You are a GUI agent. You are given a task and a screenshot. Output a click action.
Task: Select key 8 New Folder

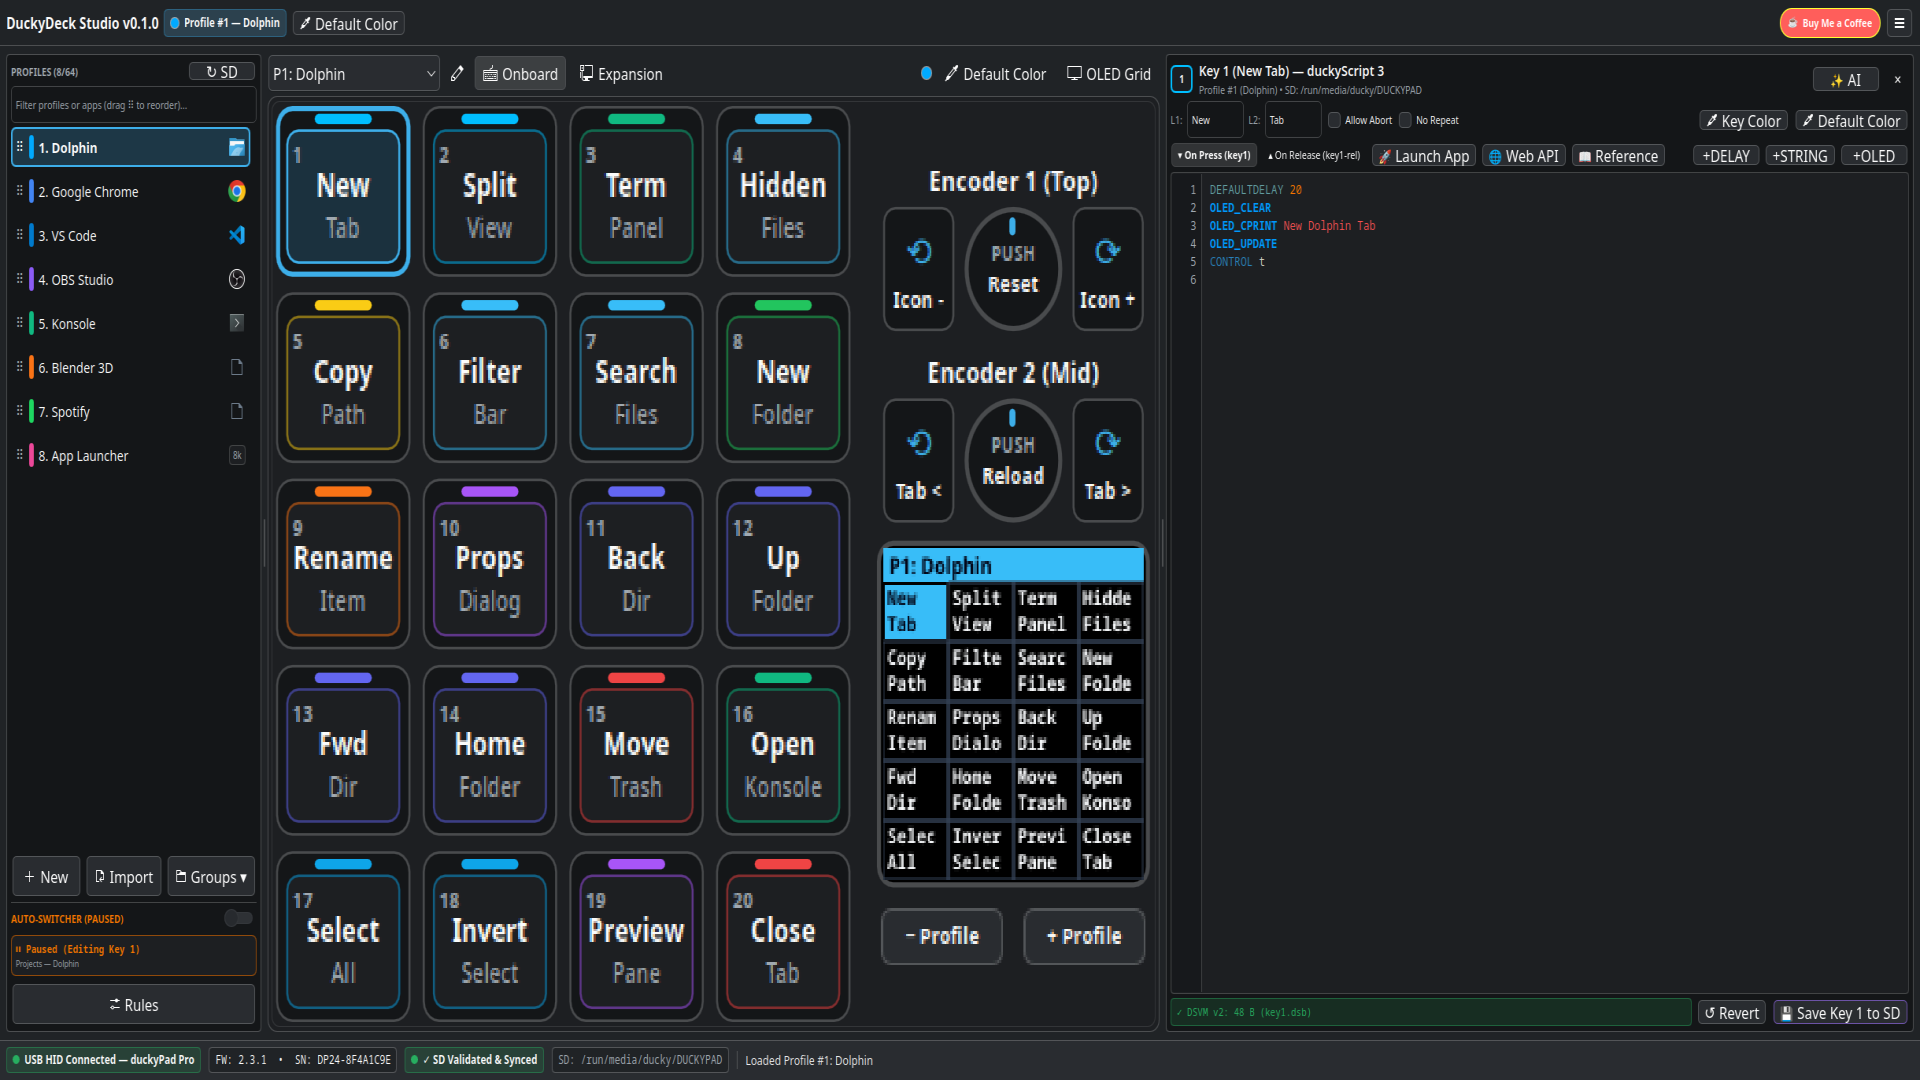click(783, 378)
